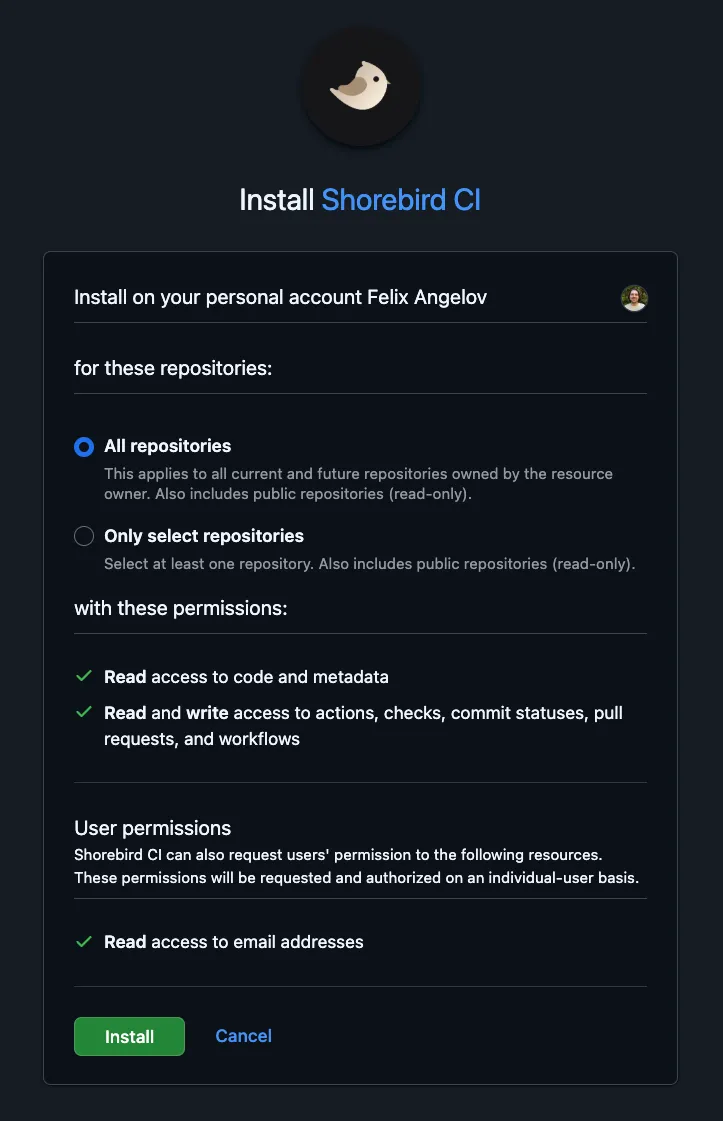
Task: Click the with these permissions label
Action: tap(181, 607)
